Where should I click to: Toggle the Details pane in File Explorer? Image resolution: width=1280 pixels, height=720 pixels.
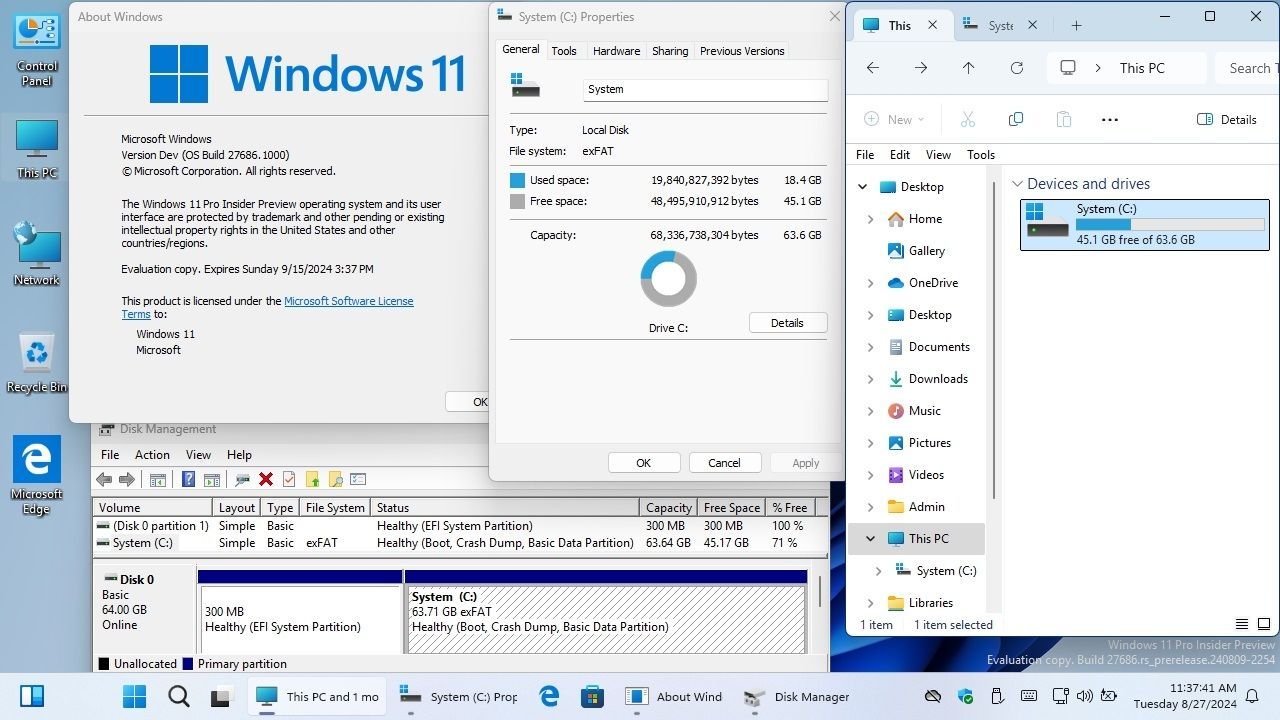1227,120
